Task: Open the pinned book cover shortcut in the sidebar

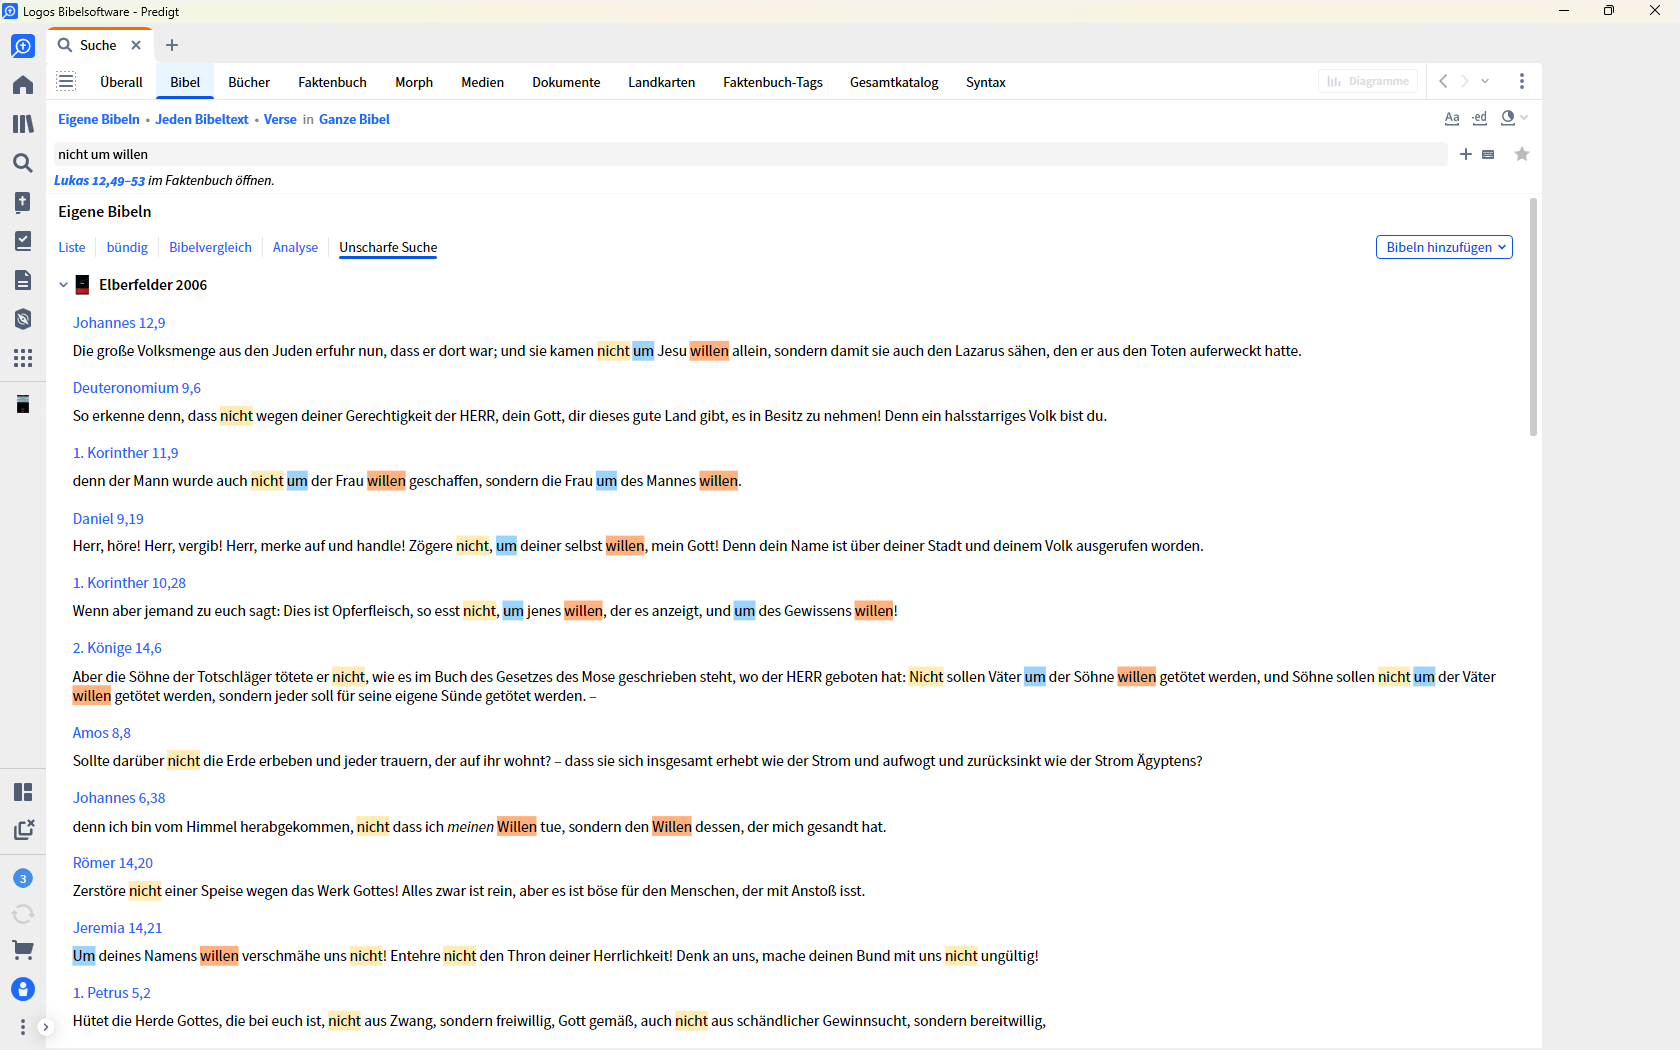Action: point(23,404)
